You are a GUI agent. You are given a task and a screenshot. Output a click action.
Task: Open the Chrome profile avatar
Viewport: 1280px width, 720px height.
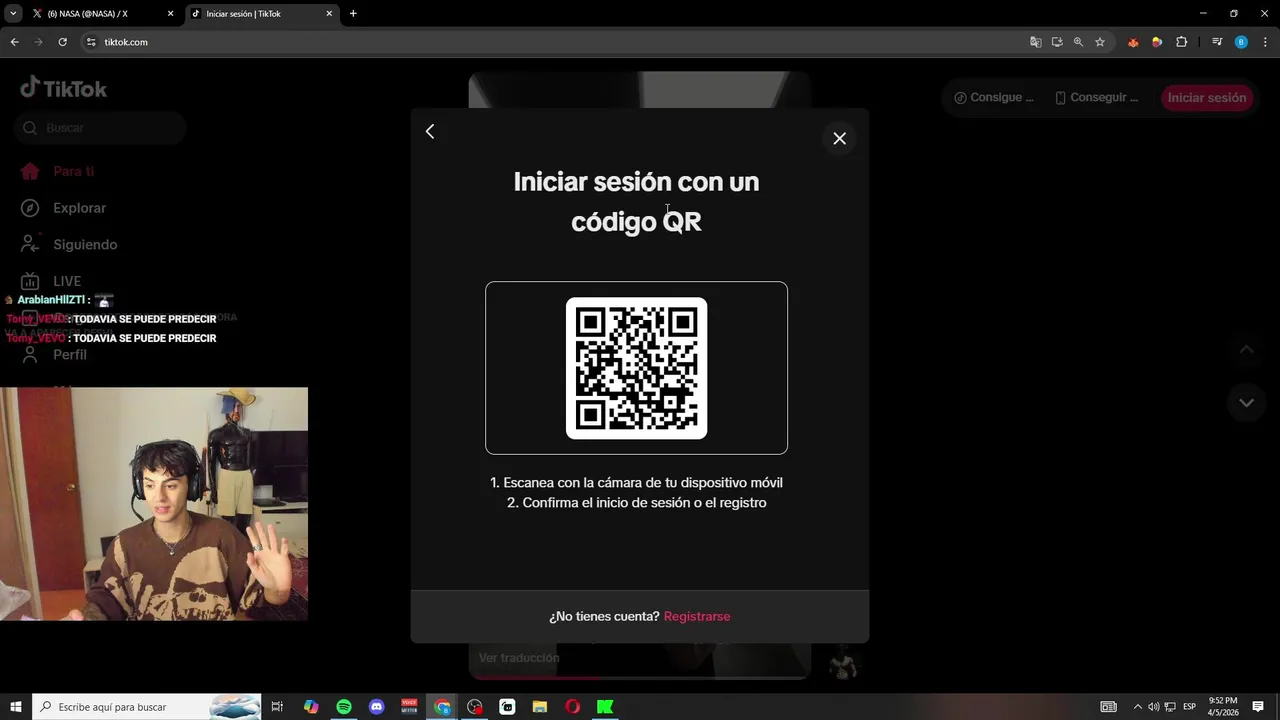(1241, 42)
